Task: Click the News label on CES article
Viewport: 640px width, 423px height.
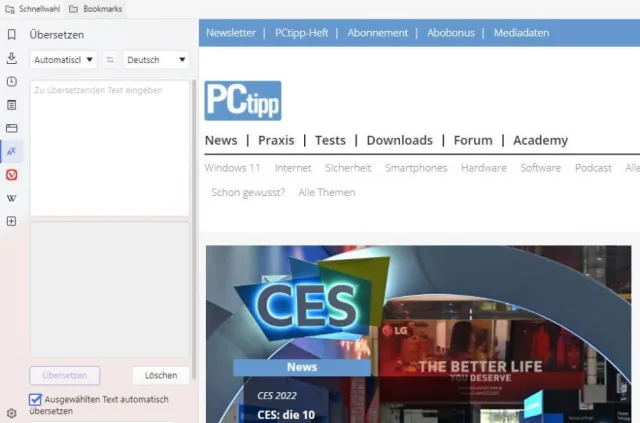Action: (x=302, y=367)
